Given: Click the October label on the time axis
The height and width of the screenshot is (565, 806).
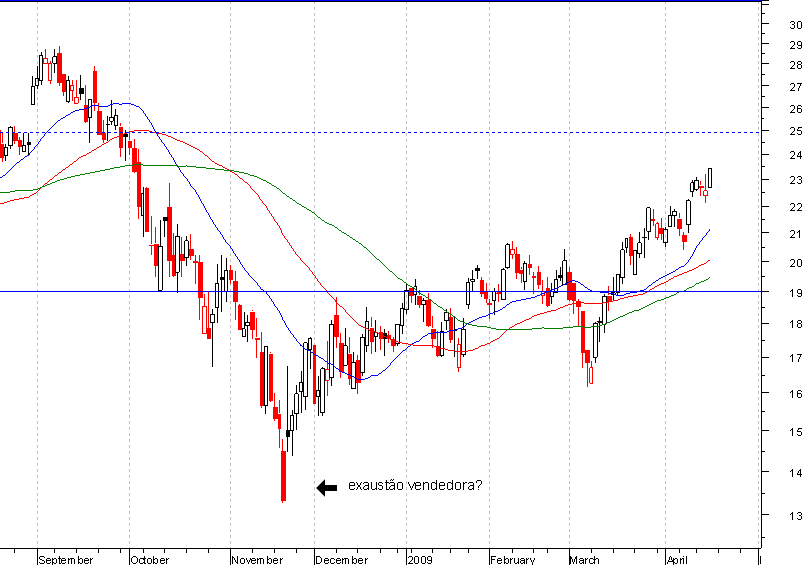Looking at the screenshot, I should point(150,560).
